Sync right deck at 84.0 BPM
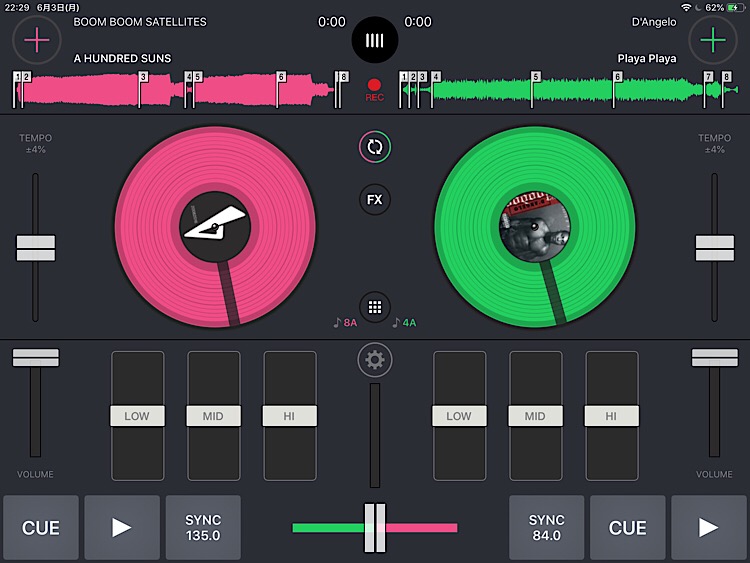 coord(546,528)
